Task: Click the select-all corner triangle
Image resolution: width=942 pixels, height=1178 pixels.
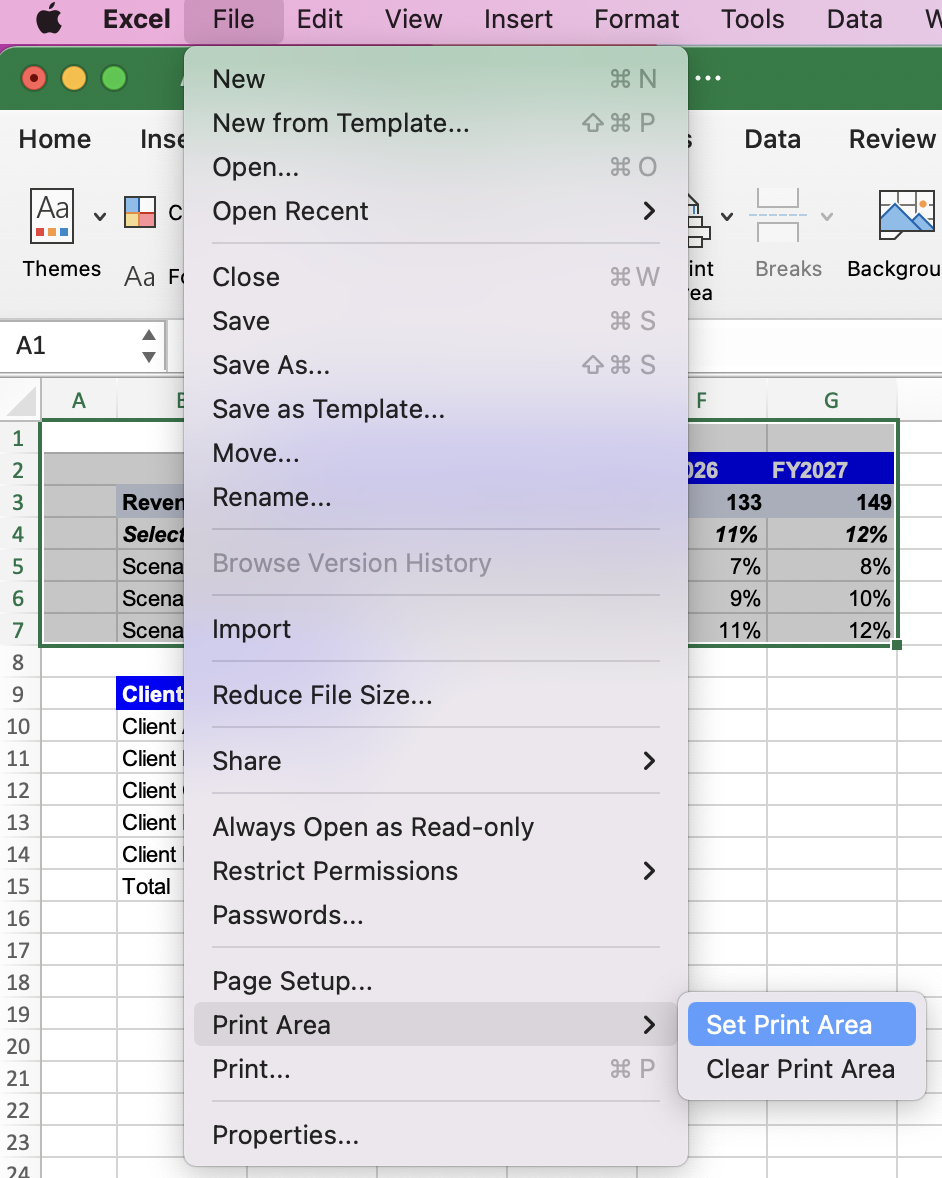Action: point(21,401)
